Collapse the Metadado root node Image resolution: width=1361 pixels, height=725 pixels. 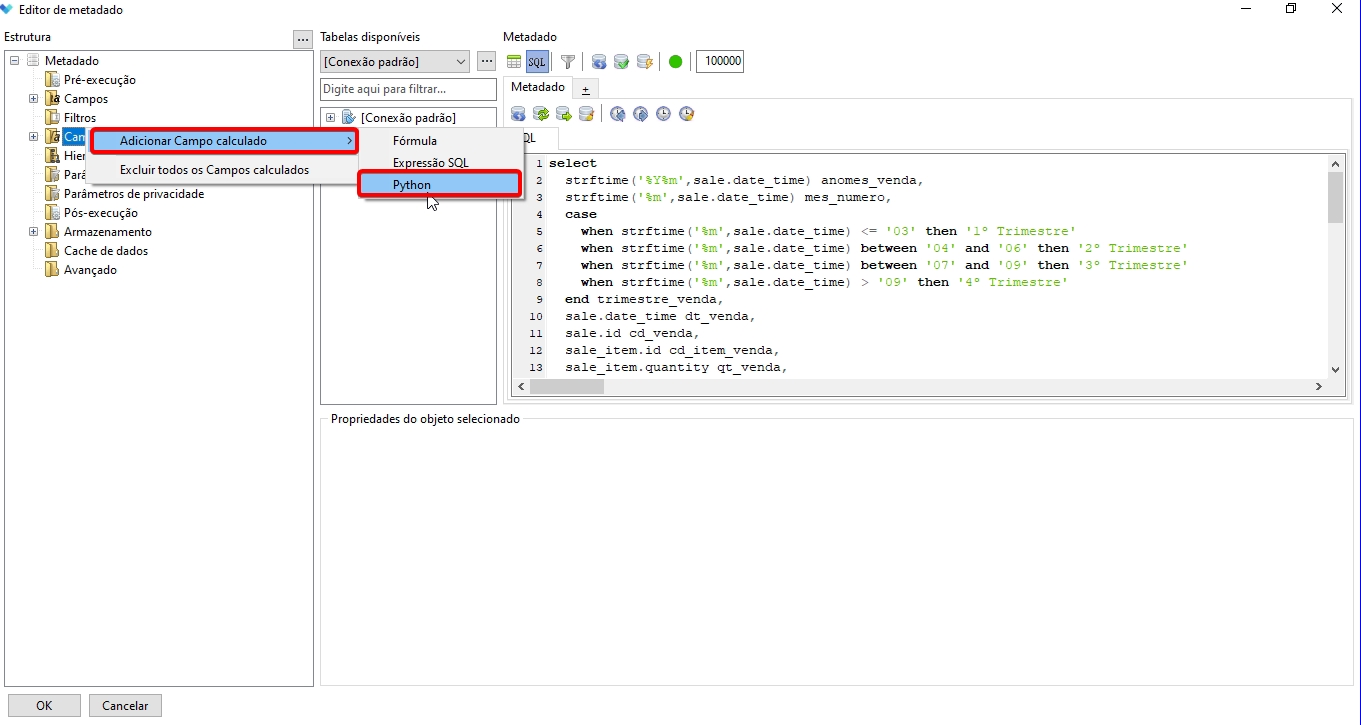pos(15,61)
